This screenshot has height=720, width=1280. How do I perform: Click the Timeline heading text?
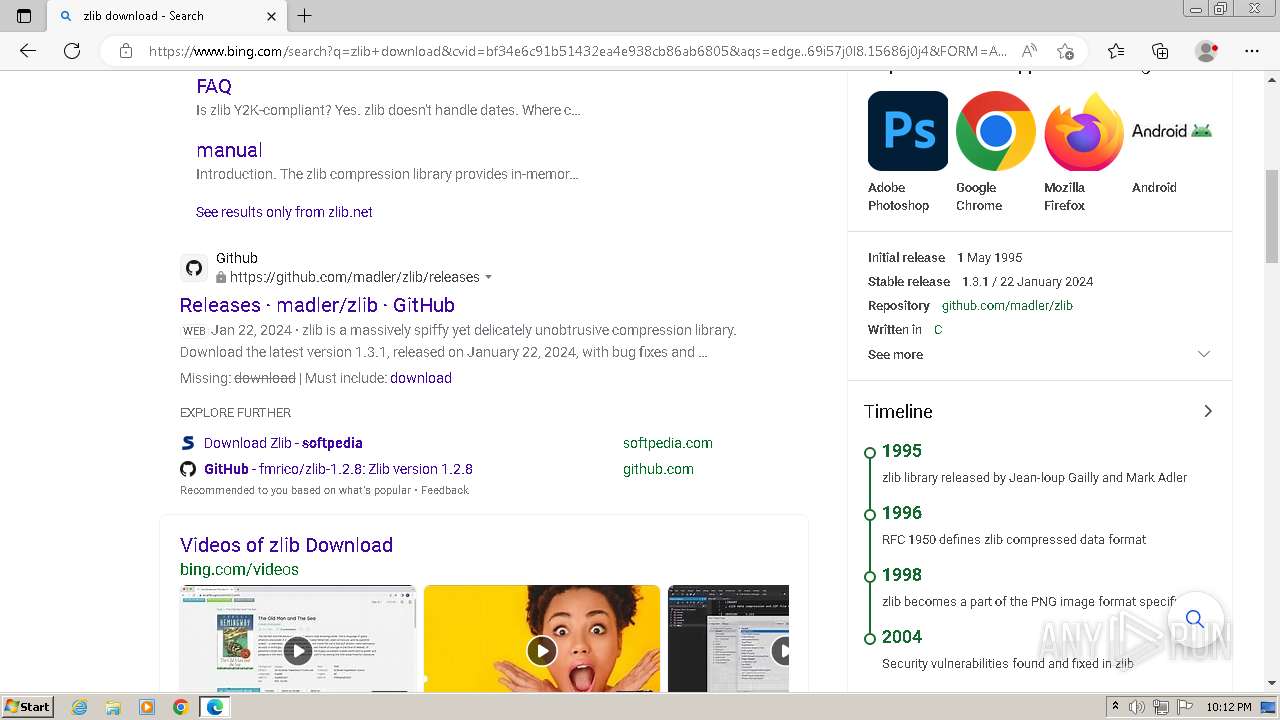(x=898, y=411)
